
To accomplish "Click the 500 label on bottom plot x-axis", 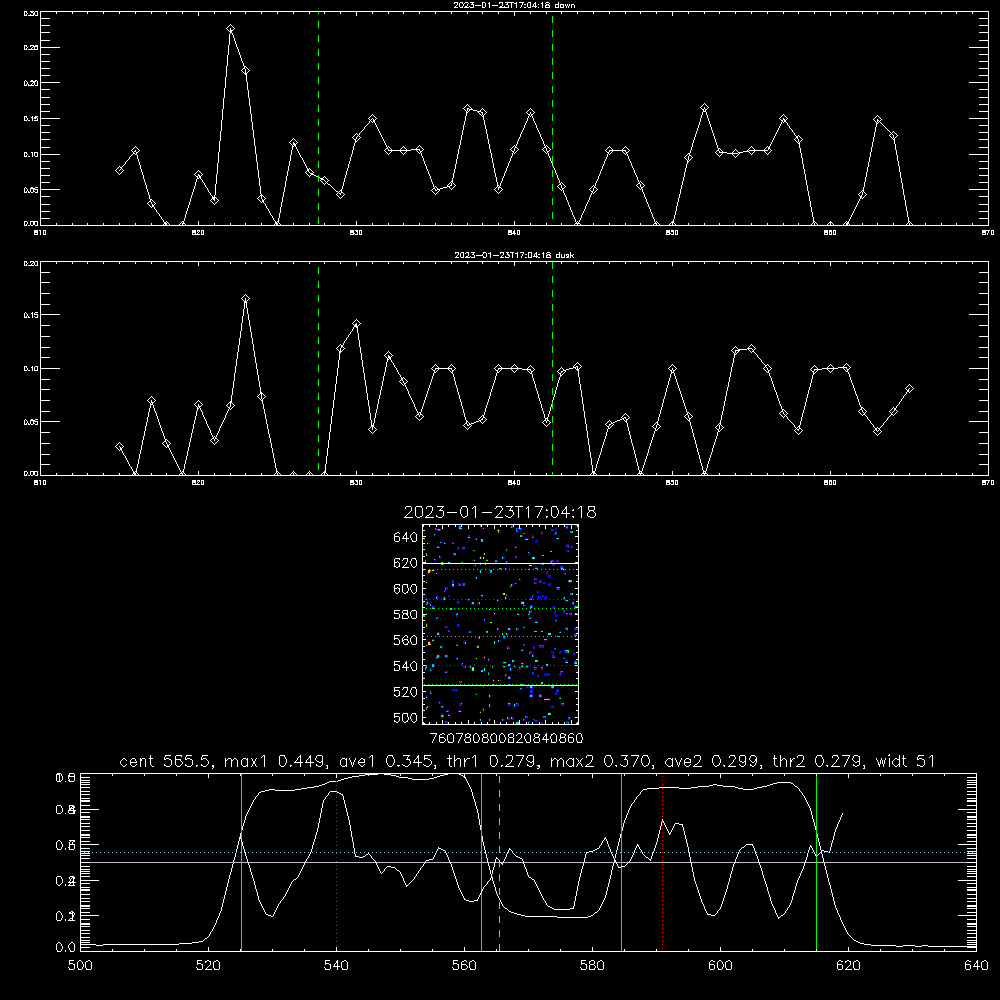I will [80, 966].
